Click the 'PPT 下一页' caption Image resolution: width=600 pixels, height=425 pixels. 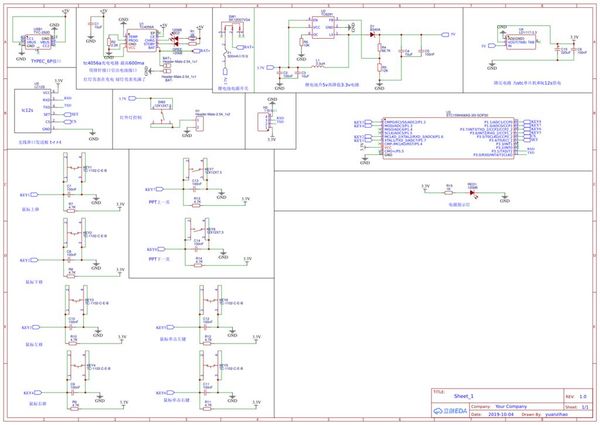159,259
